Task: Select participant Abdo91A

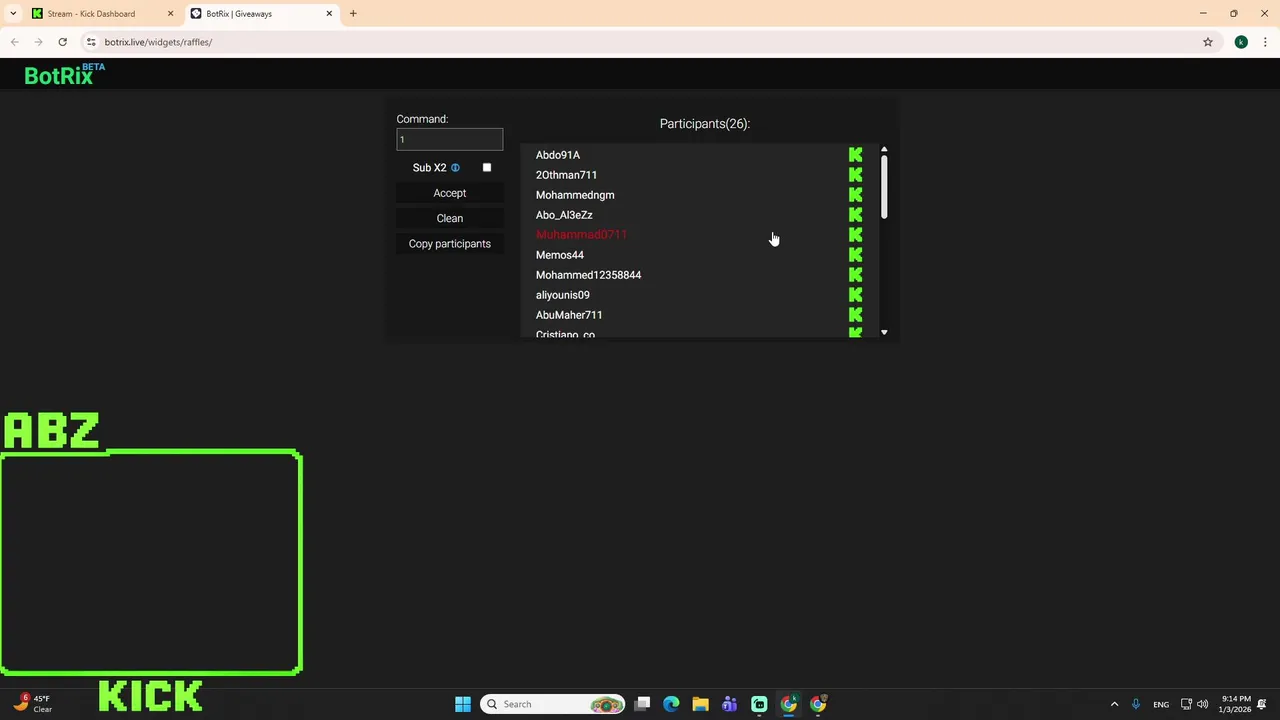Action: [558, 155]
